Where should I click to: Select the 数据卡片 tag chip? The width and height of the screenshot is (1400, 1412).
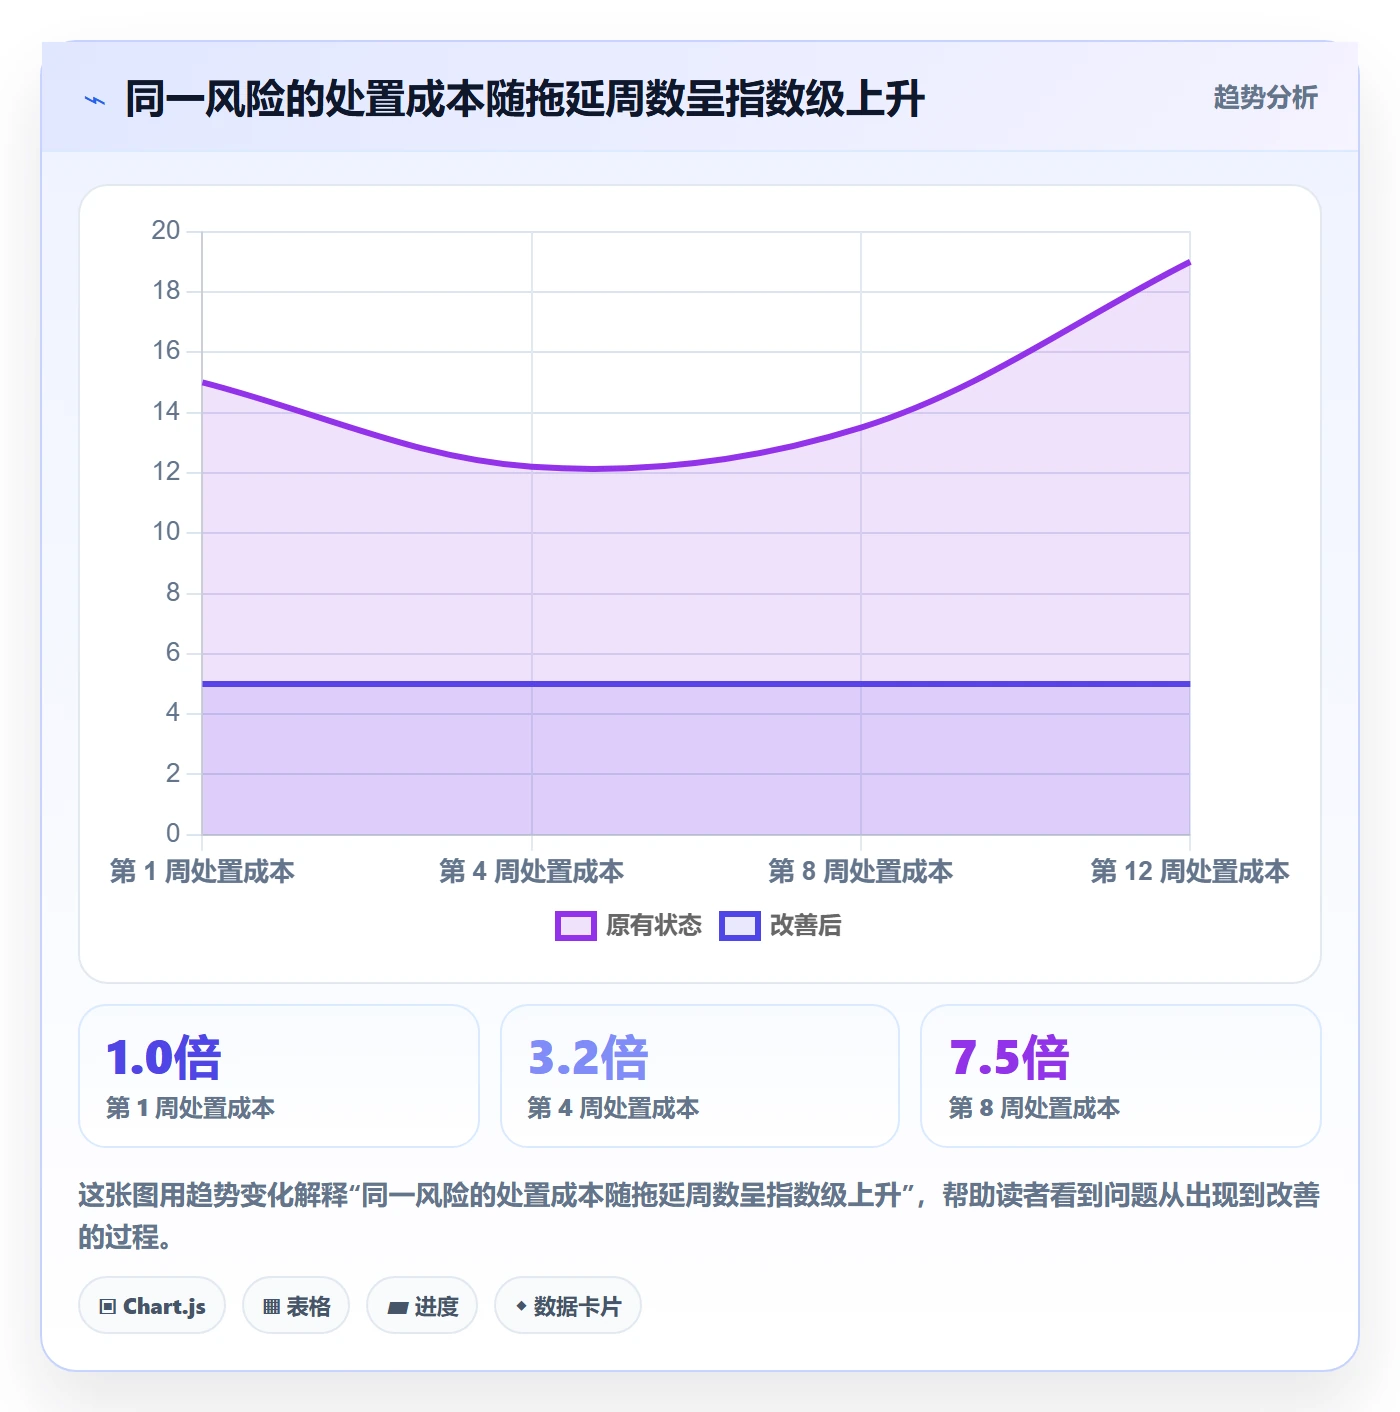[x=568, y=1305]
